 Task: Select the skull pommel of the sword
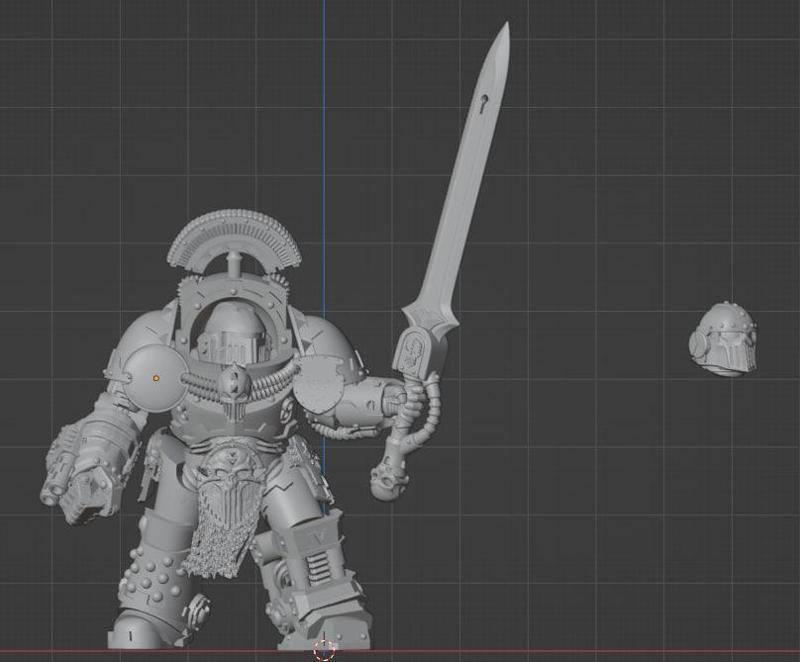pyautogui.click(x=388, y=481)
